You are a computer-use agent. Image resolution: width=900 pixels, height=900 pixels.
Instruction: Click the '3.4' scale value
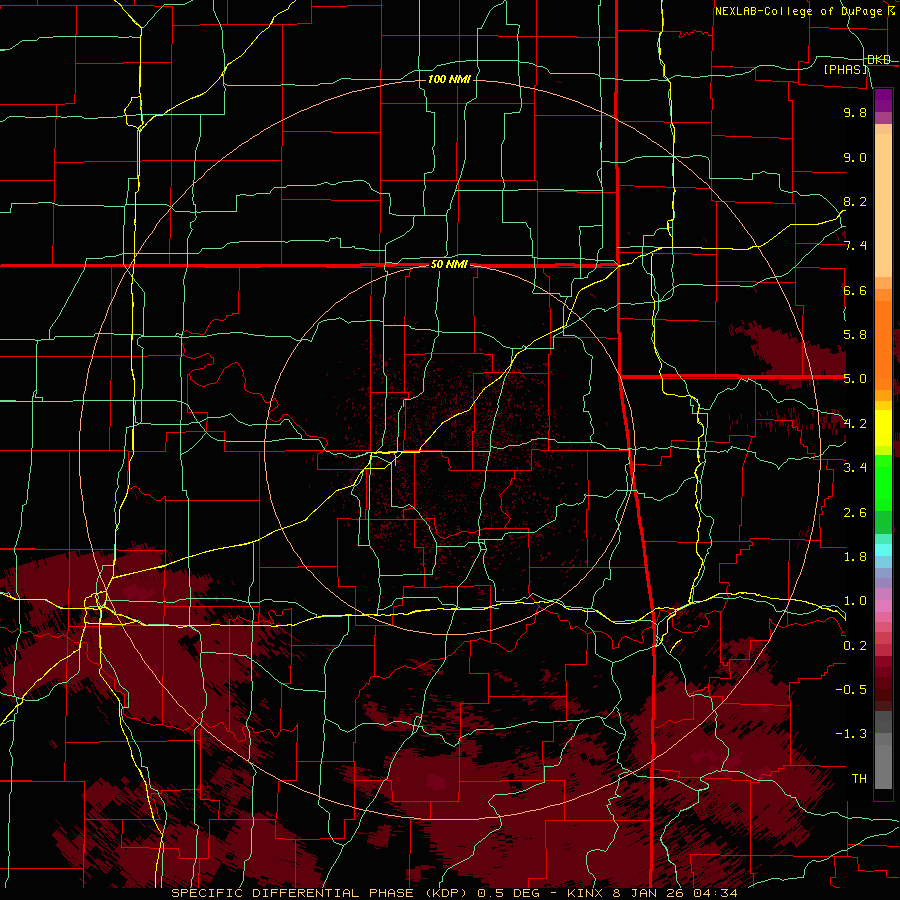click(855, 468)
